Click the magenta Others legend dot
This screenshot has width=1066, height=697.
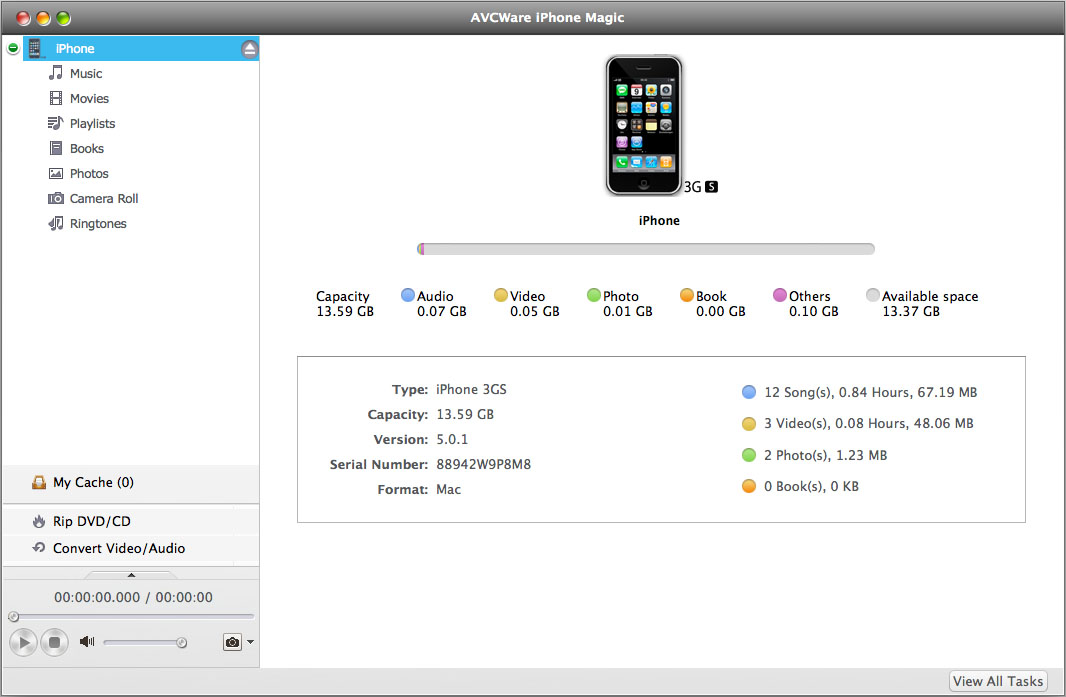[780, 295]
